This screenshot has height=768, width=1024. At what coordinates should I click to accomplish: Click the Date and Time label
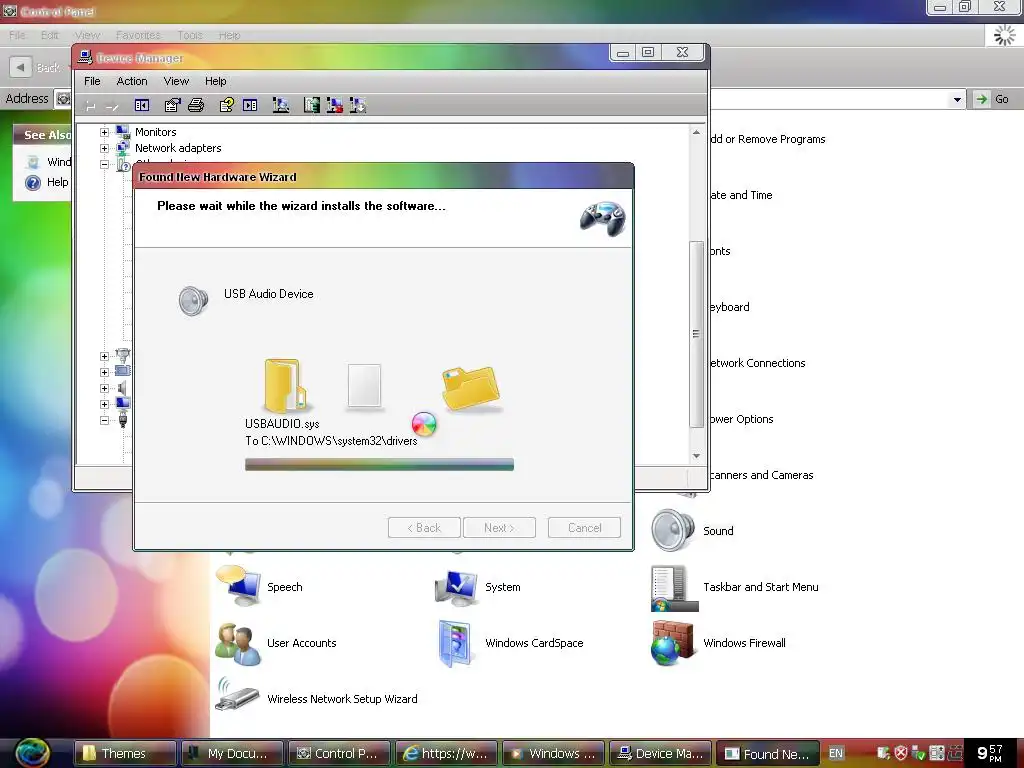(741, 195)
